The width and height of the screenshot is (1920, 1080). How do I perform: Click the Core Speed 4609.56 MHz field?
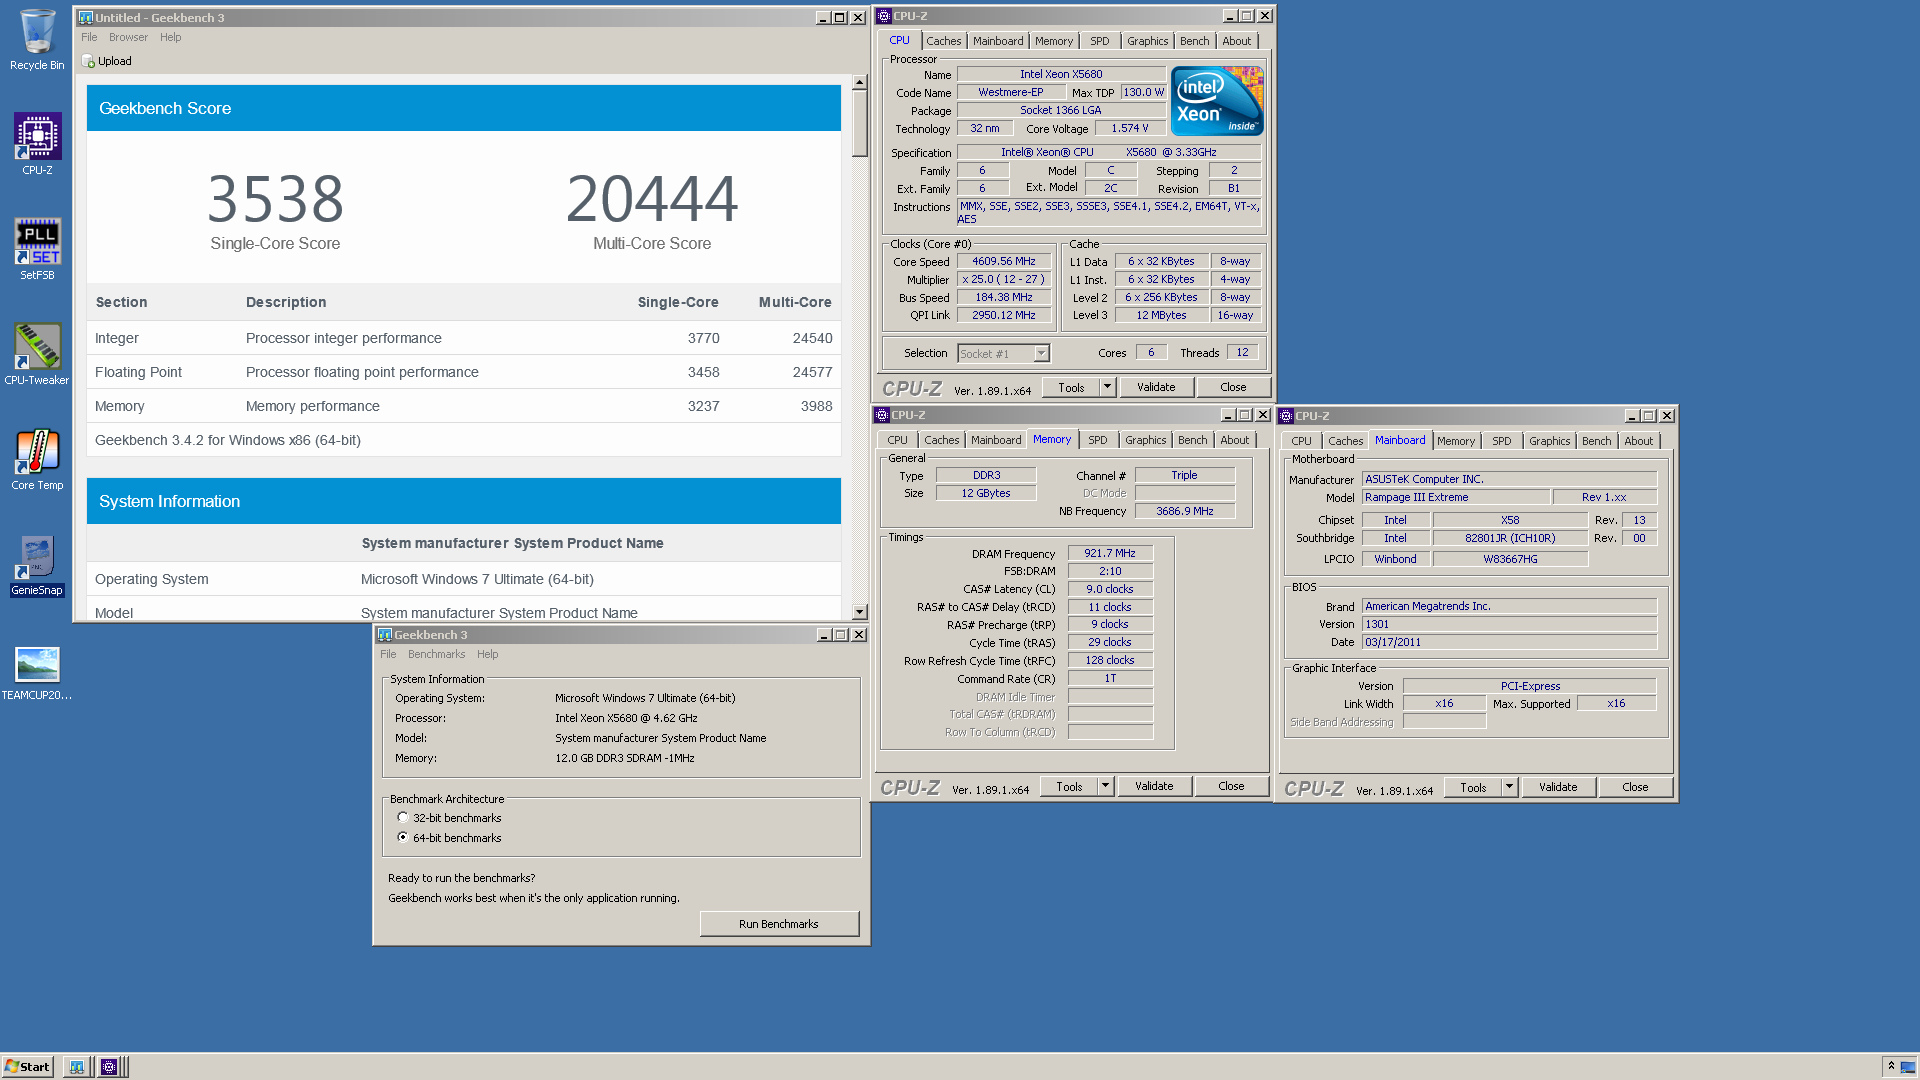point(1004,261)
